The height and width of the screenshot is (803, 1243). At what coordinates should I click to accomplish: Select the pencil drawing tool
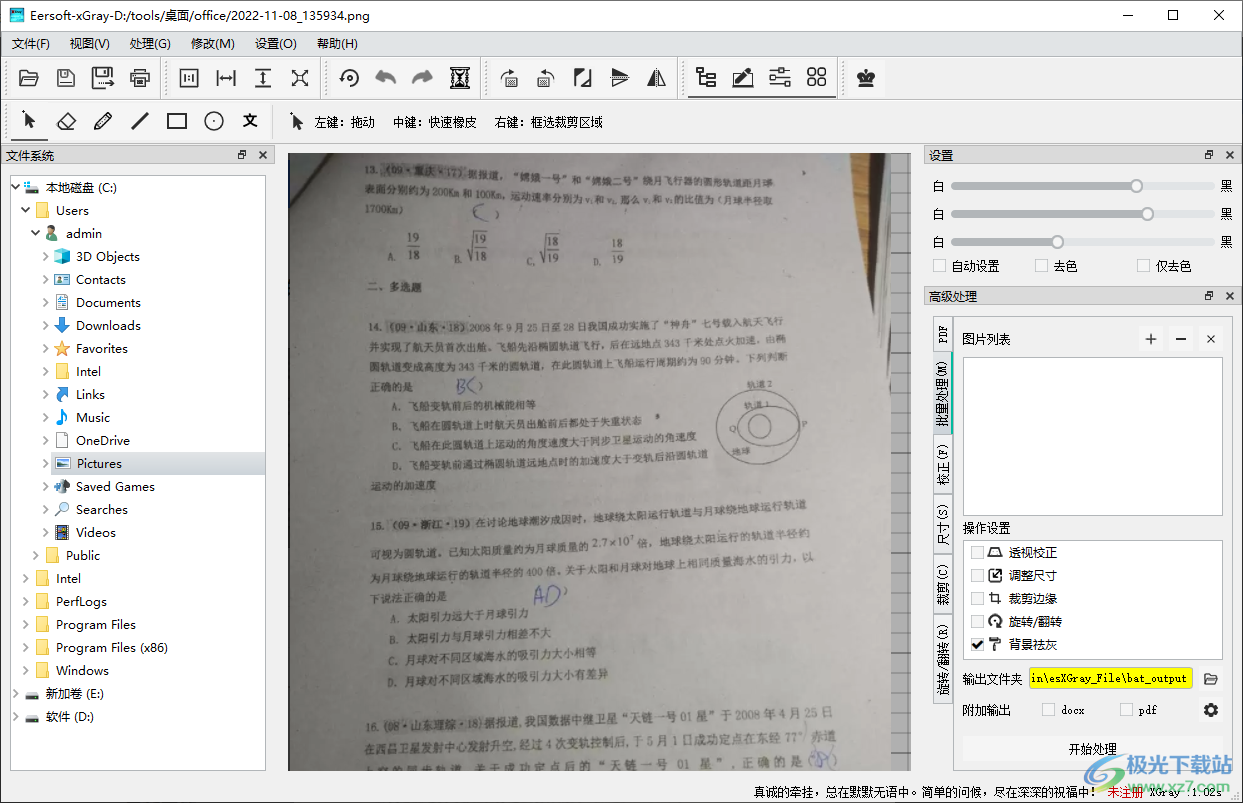[103, 121]
